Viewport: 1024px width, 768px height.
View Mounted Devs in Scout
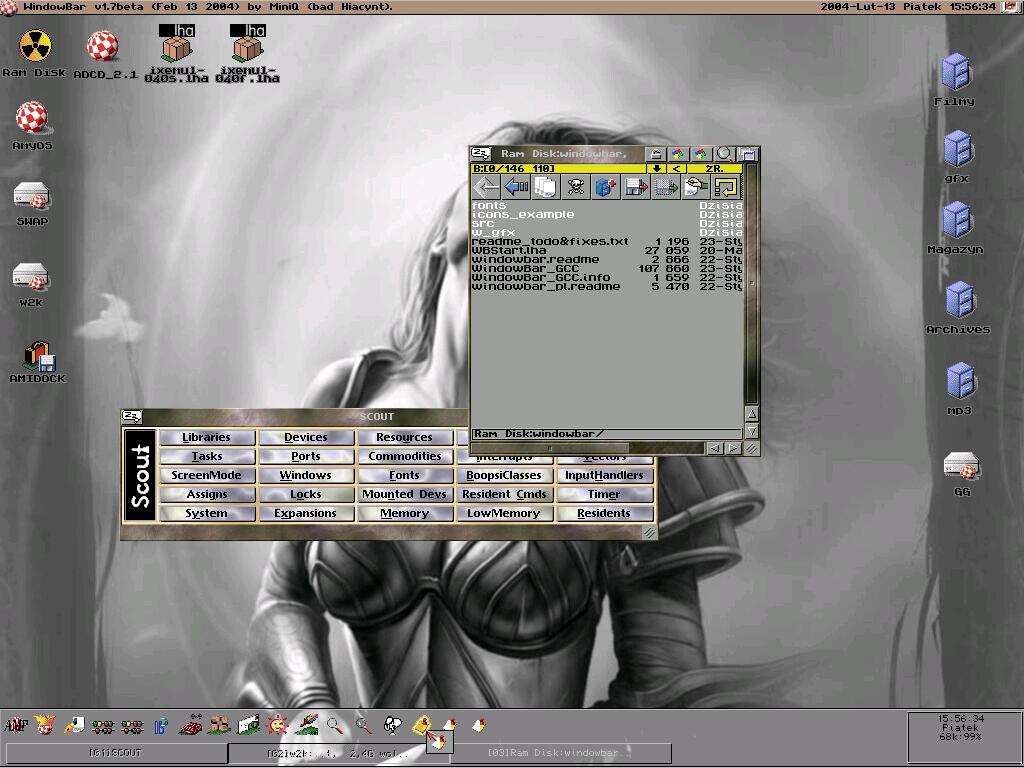[404, 494]
